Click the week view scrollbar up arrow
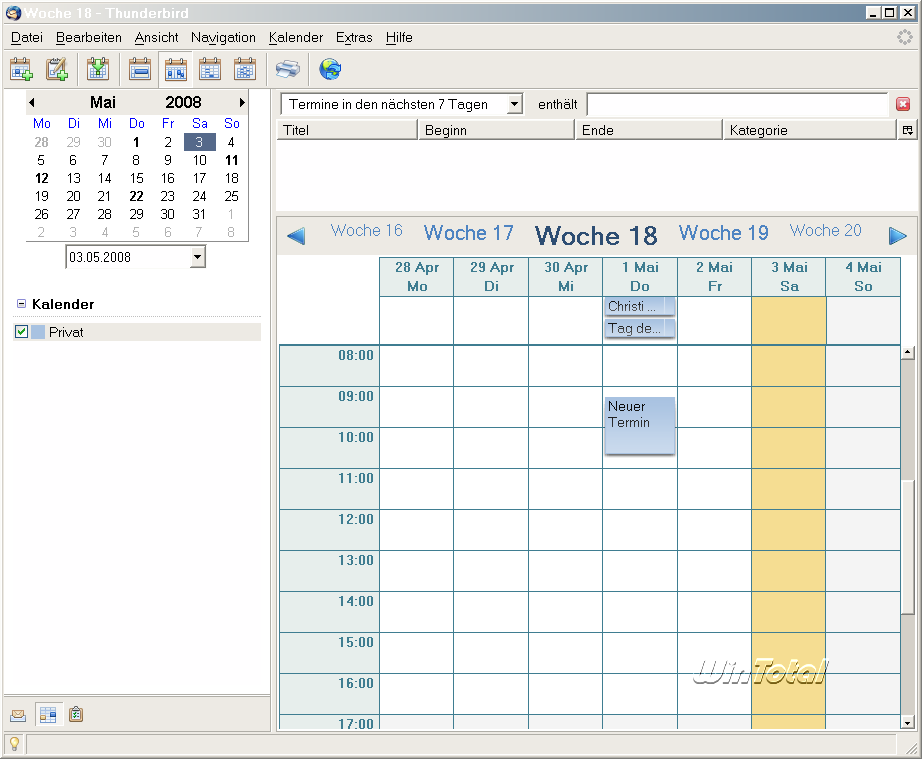Image resolution: width=922 pixels, height=759 pixels. coord(907,353)
